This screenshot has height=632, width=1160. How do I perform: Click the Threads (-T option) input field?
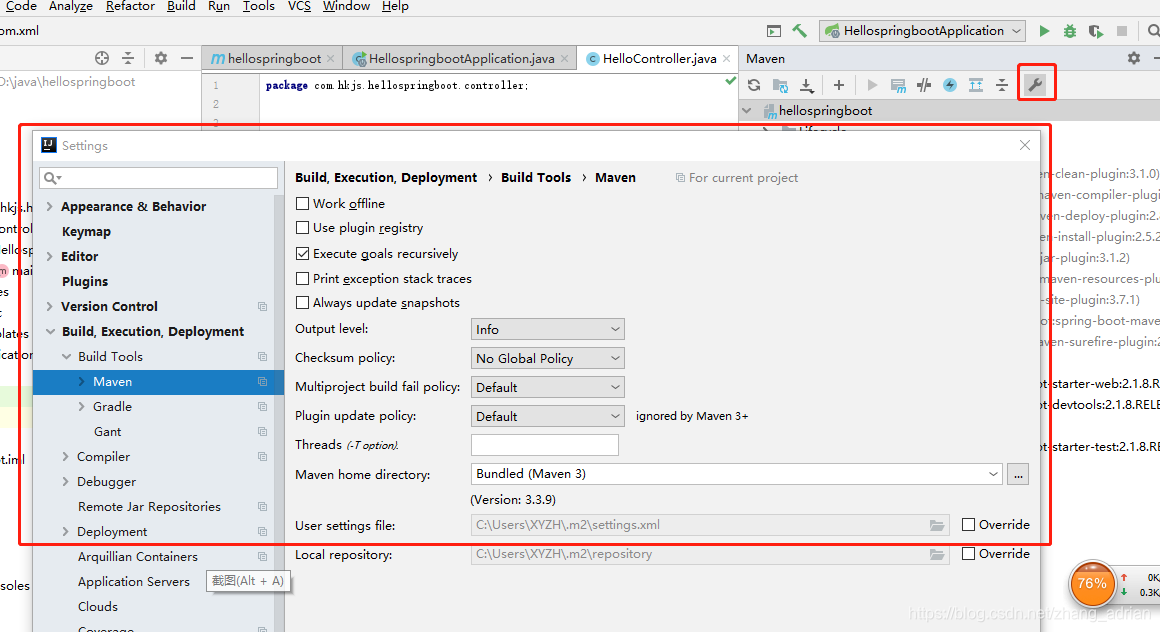(544, 445)
